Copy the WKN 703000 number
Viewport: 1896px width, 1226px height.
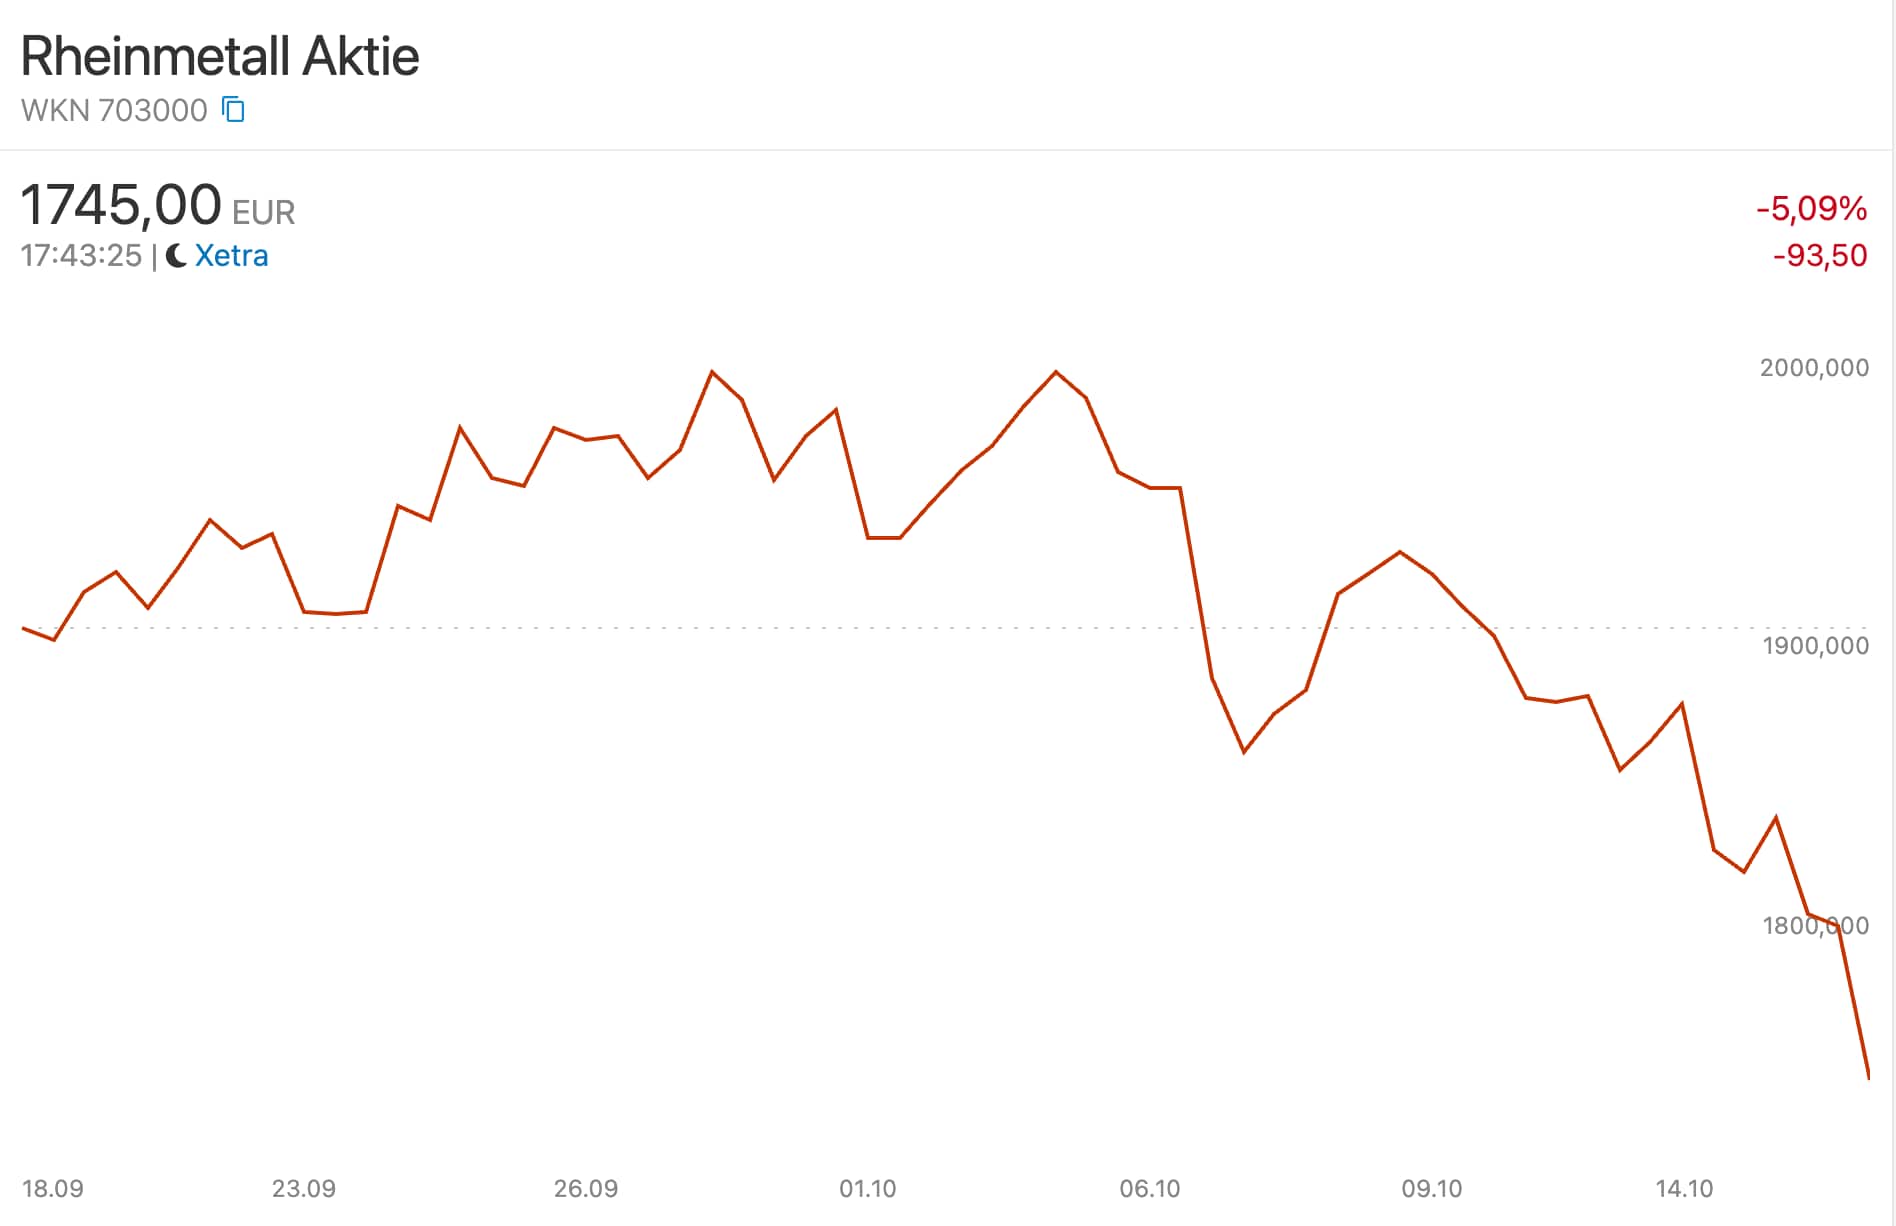(x=233, y=109)
